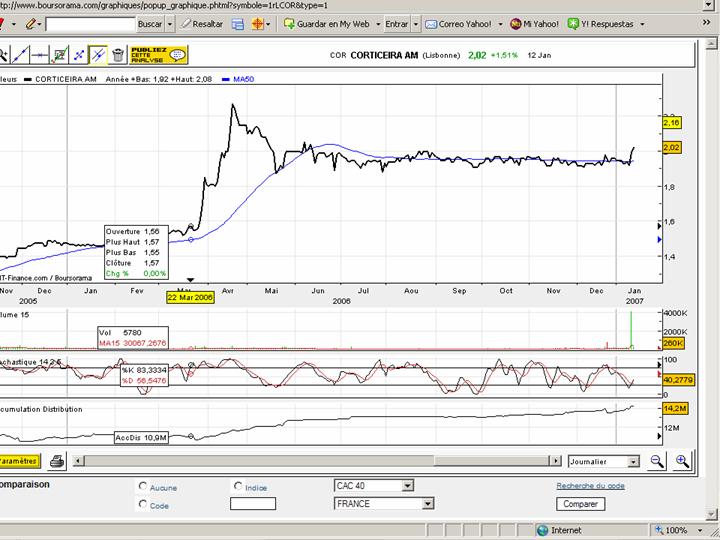Screen dimensions: 720x540
Task: Click the Comparer button
Action: (580, 504)
